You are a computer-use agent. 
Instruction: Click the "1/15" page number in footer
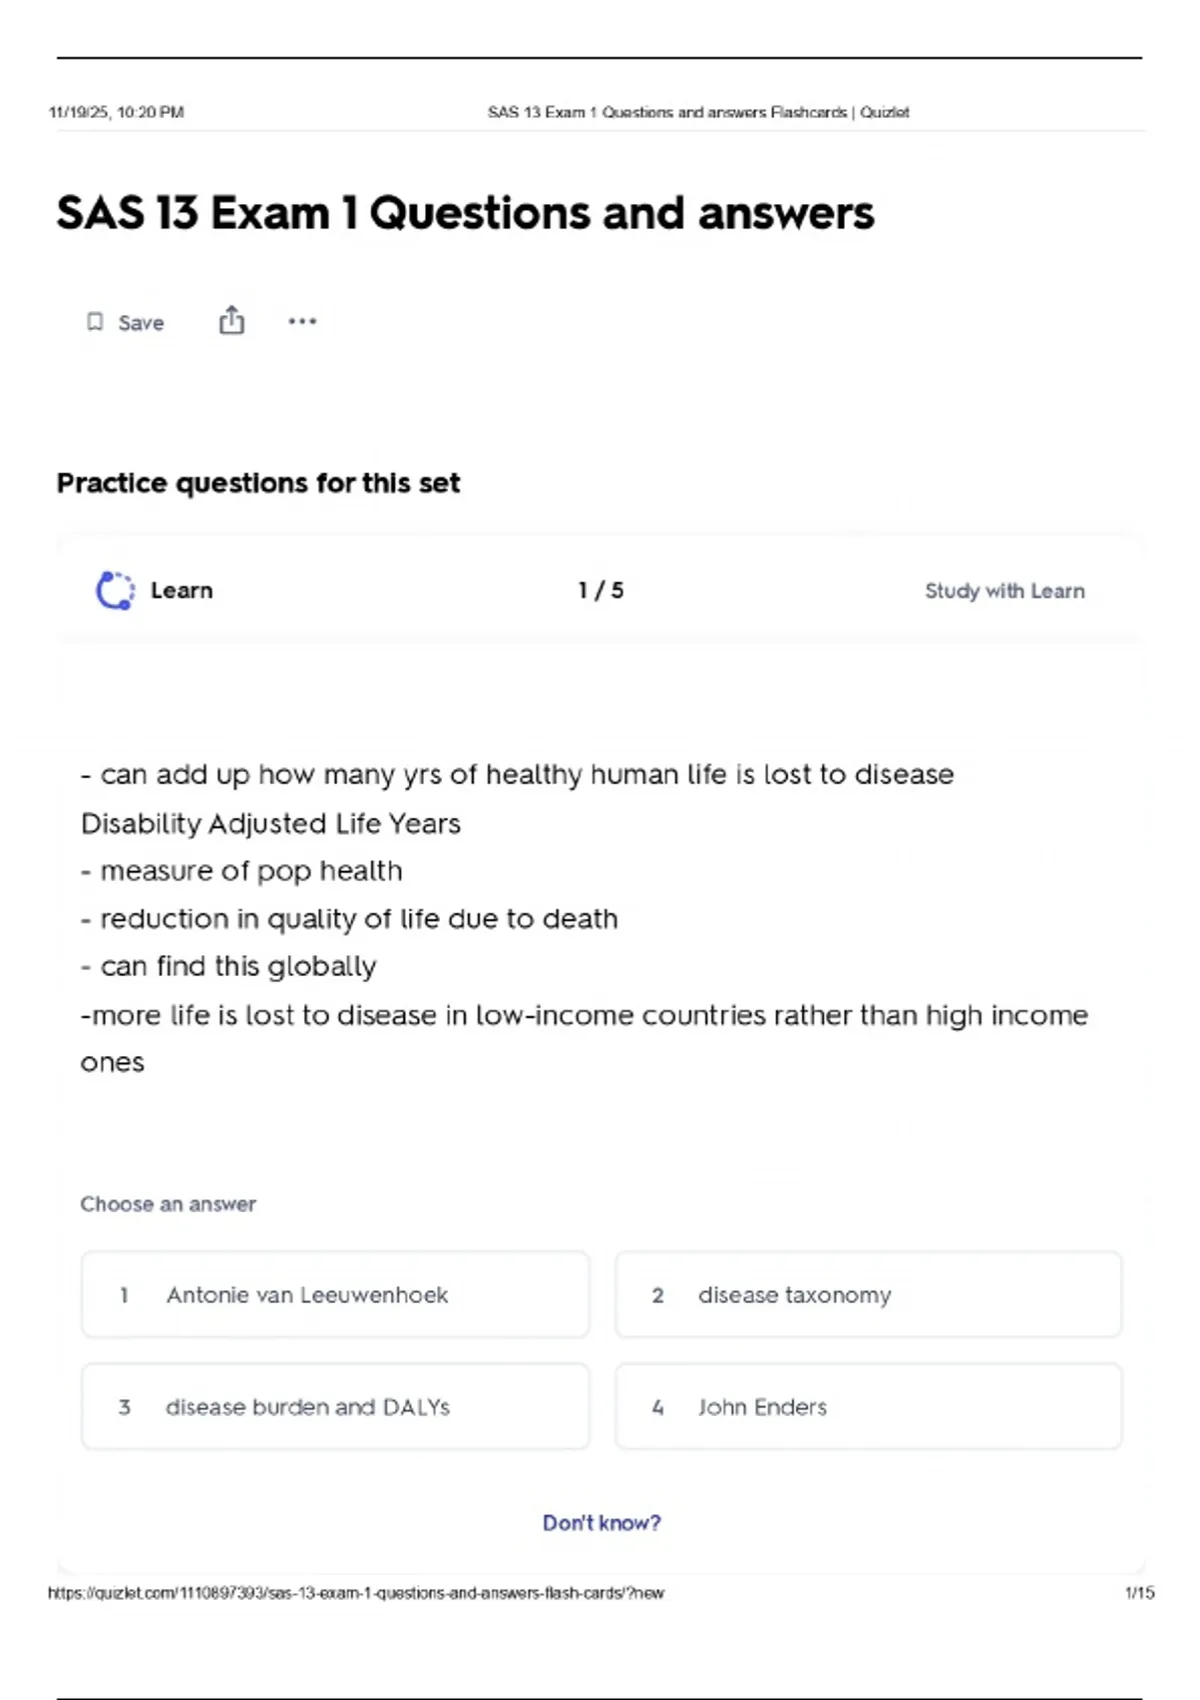[x=1139, y=1593]
